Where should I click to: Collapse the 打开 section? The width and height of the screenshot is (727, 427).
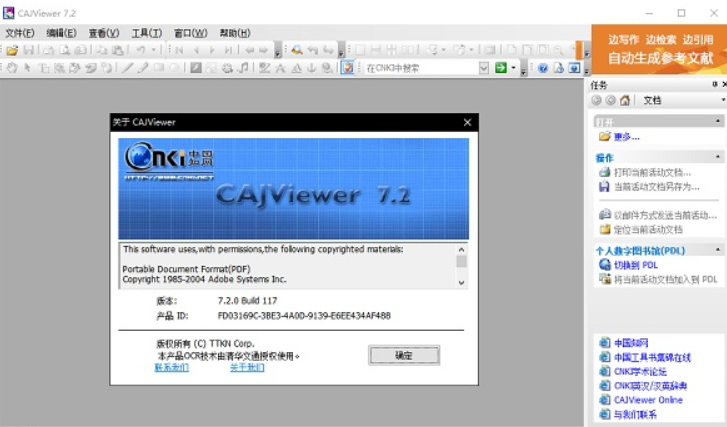coord(718,121)
